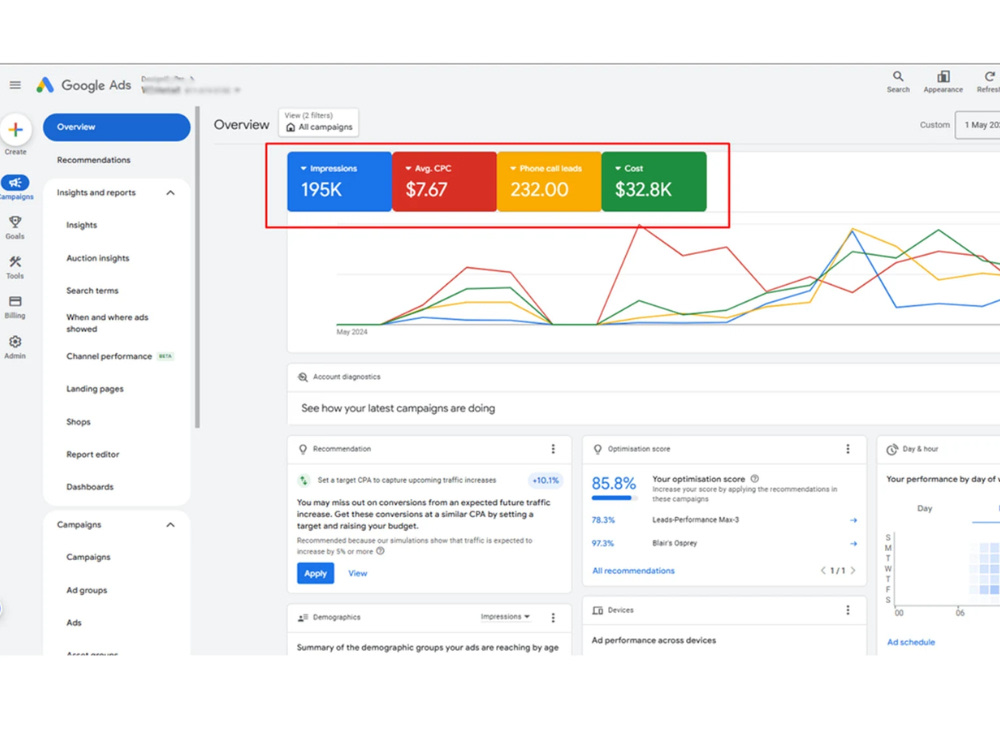Screen dimensions: 1000x750
Task: Open the hamburger main menu
Action: click(x=15, y=85)
